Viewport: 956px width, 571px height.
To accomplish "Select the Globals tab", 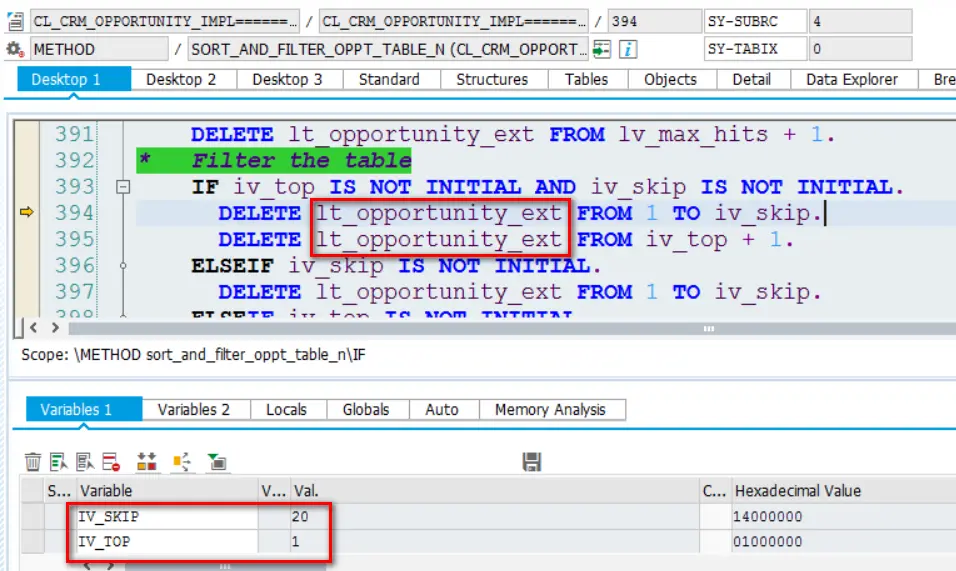I will point(366,410).
